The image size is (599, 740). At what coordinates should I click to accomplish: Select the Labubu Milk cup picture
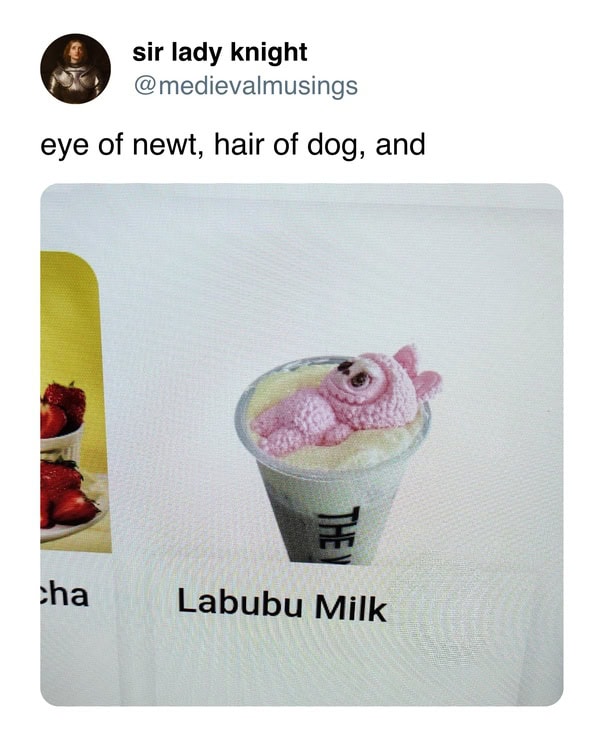[x=337, y=455]
